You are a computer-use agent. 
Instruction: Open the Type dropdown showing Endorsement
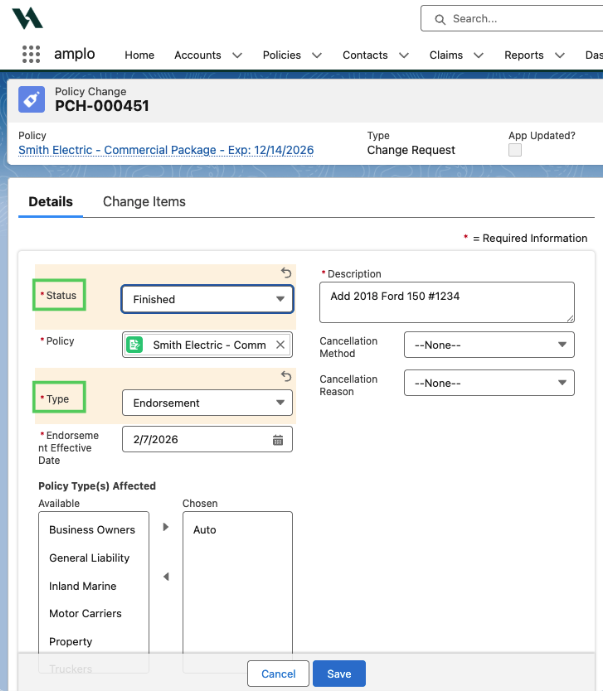pos(207,403)
